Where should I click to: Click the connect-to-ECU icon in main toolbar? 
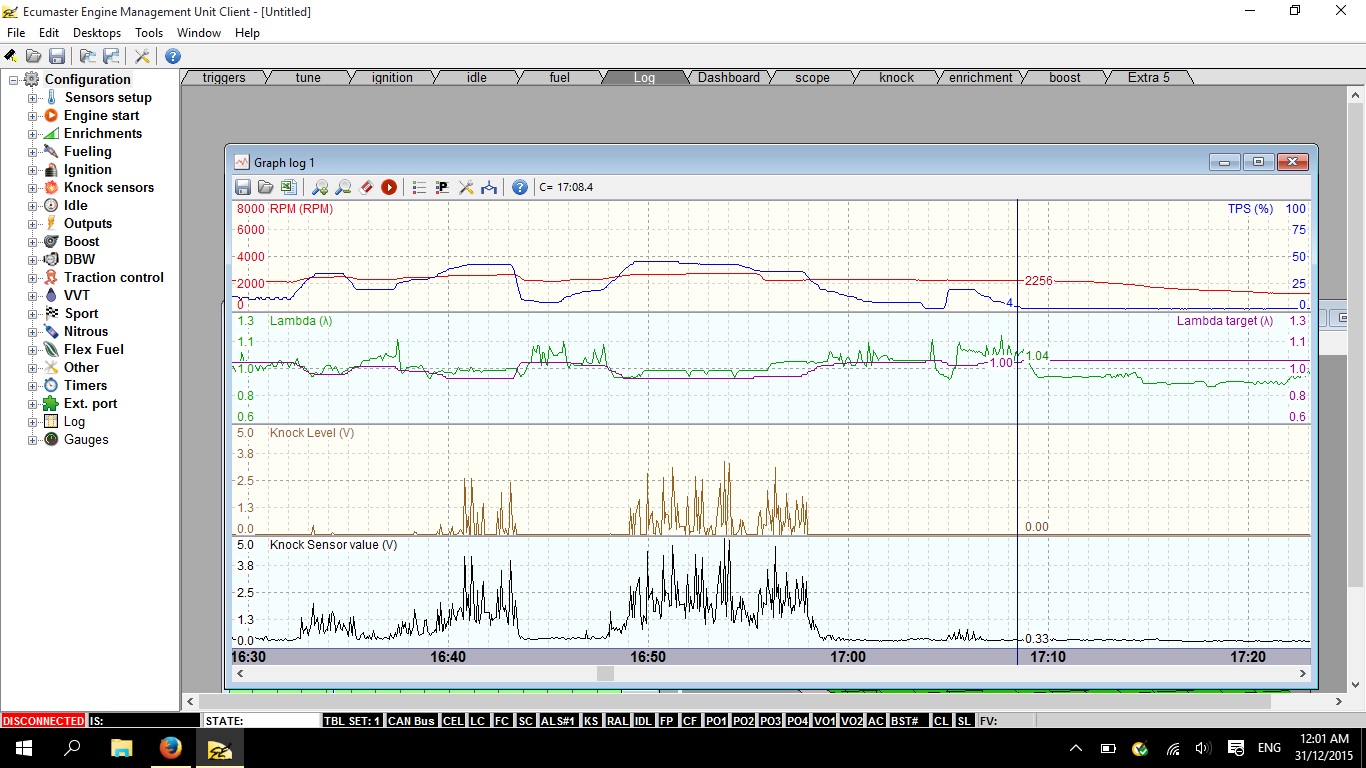tap(11, 56)
